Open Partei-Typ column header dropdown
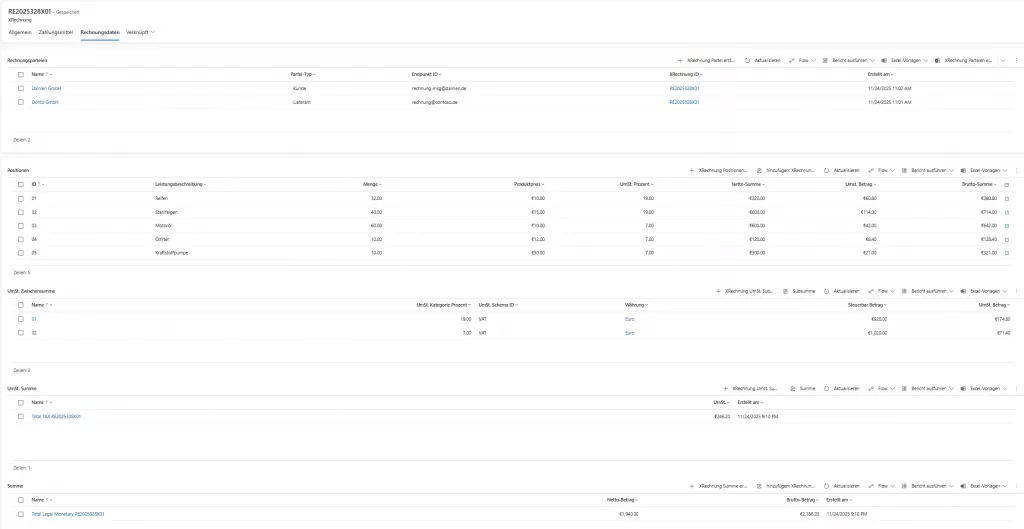 (303, 74)
